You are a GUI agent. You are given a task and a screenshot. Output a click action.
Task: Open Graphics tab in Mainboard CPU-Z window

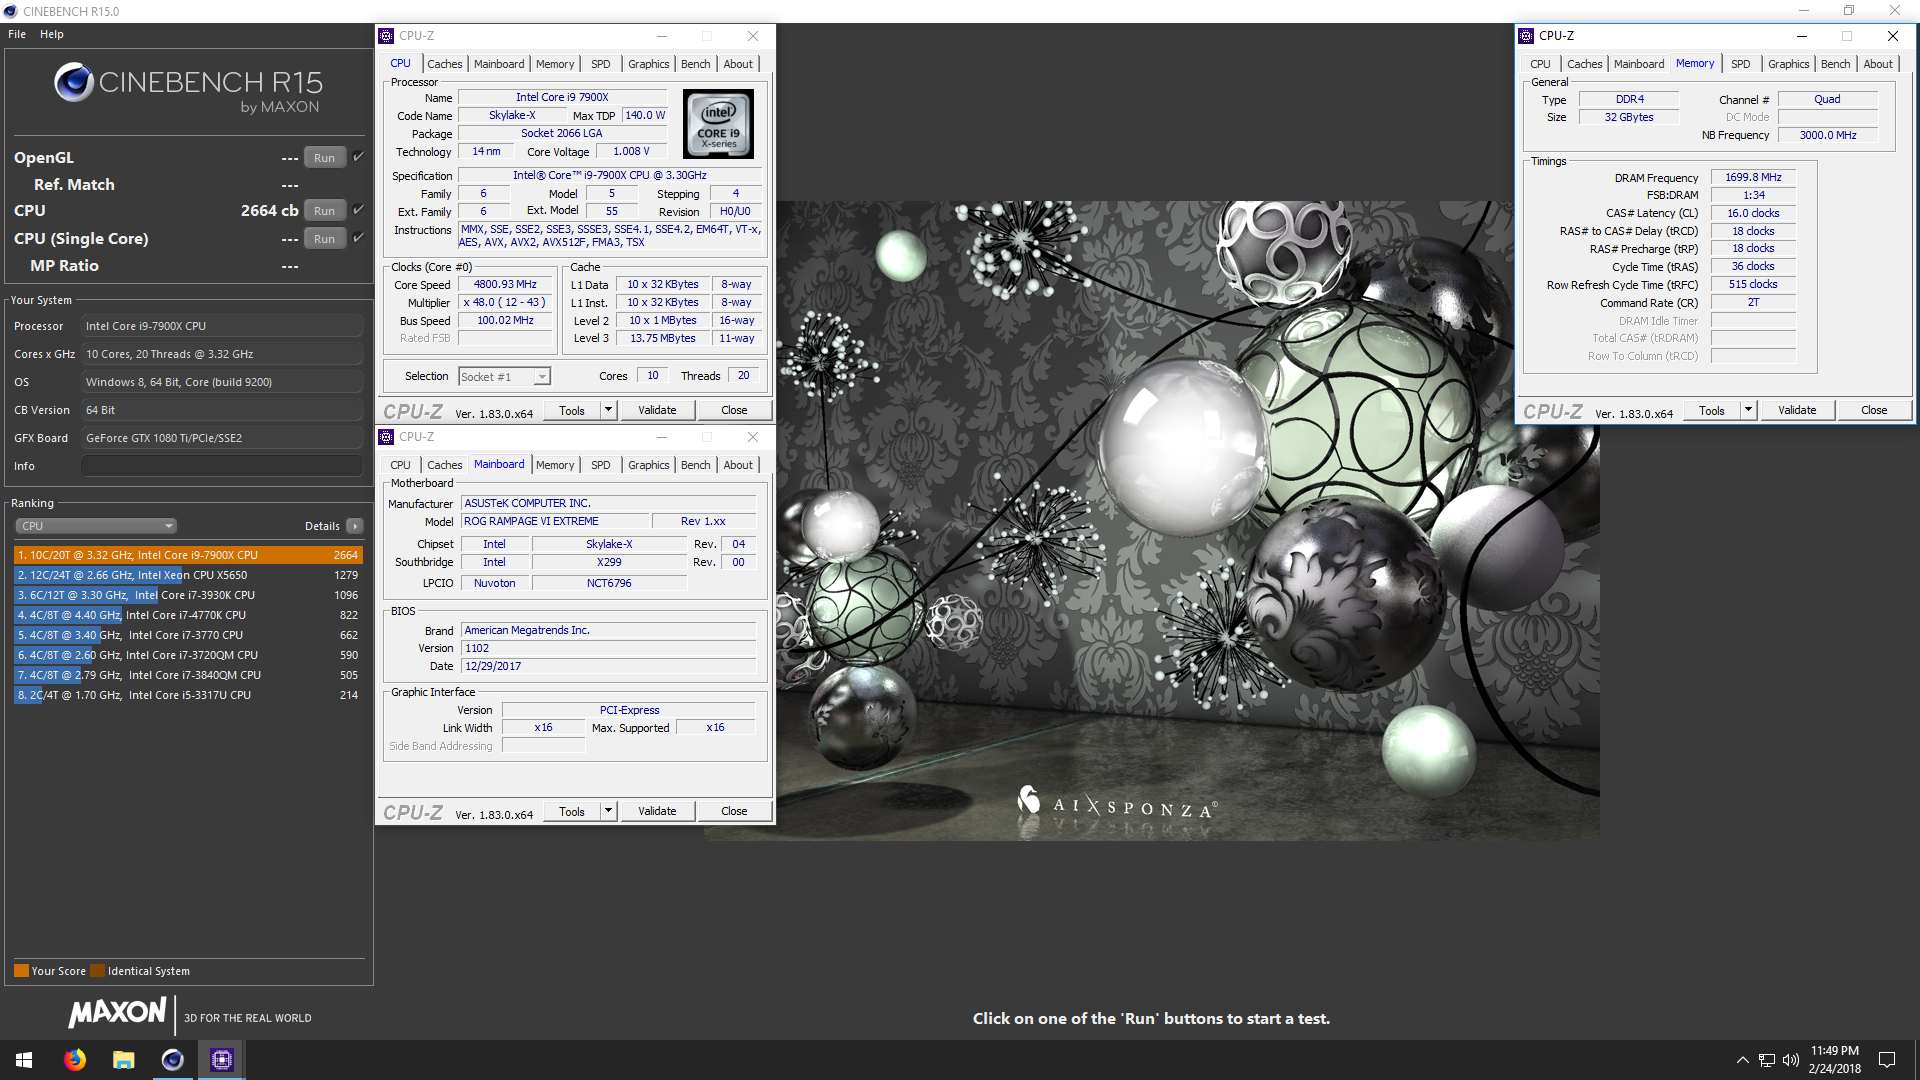(648, 465)
